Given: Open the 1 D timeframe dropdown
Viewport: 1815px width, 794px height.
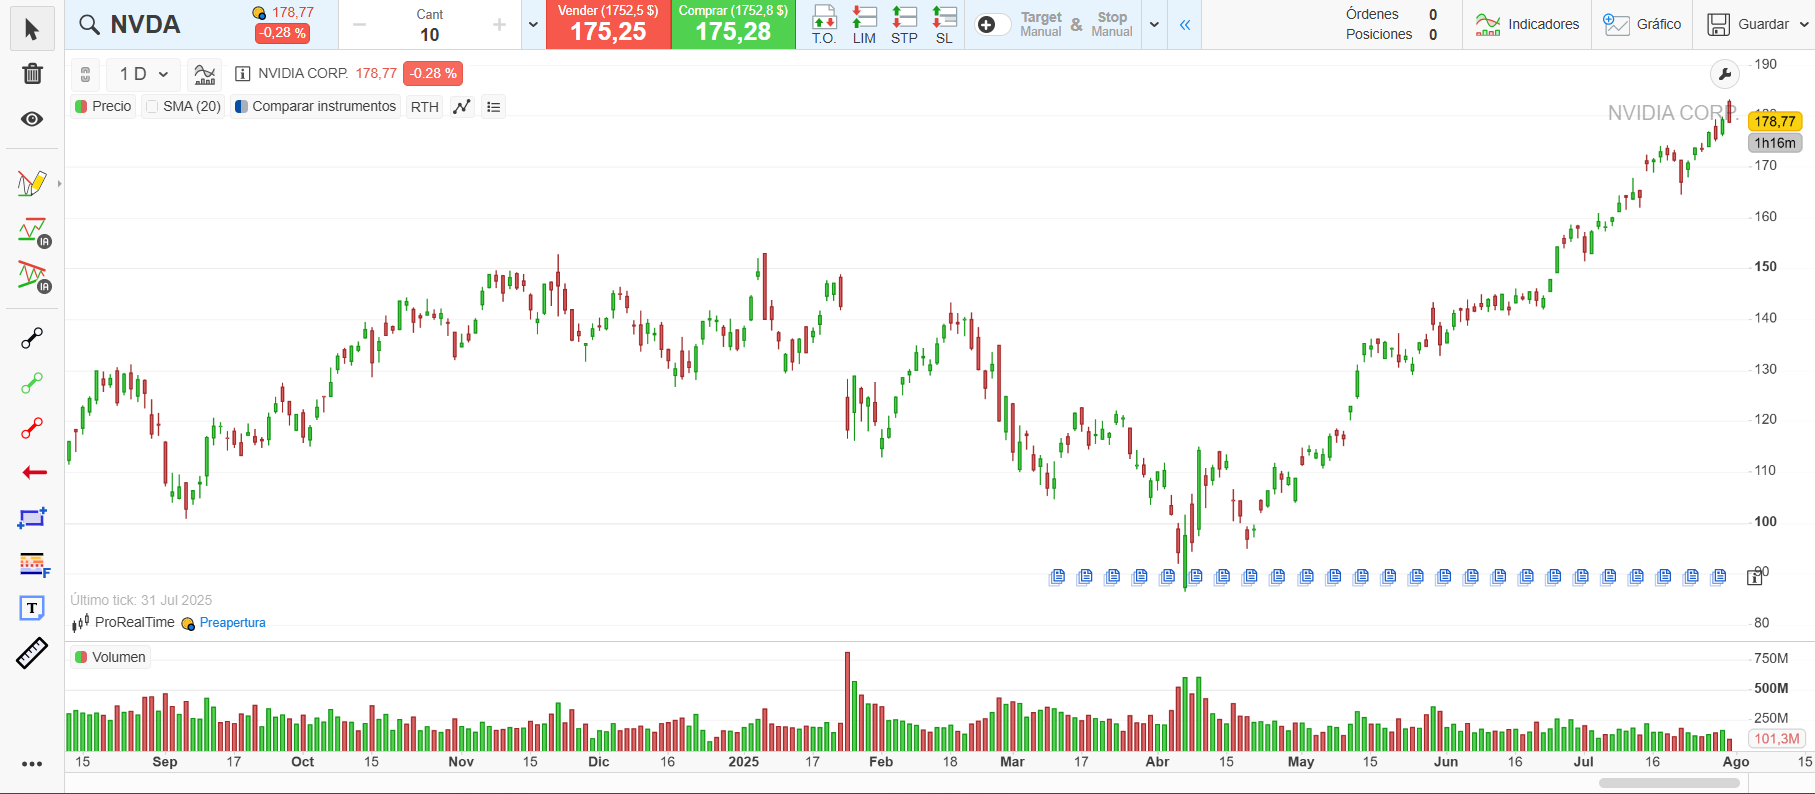Looking at the screenshot, I should (143, 74).
